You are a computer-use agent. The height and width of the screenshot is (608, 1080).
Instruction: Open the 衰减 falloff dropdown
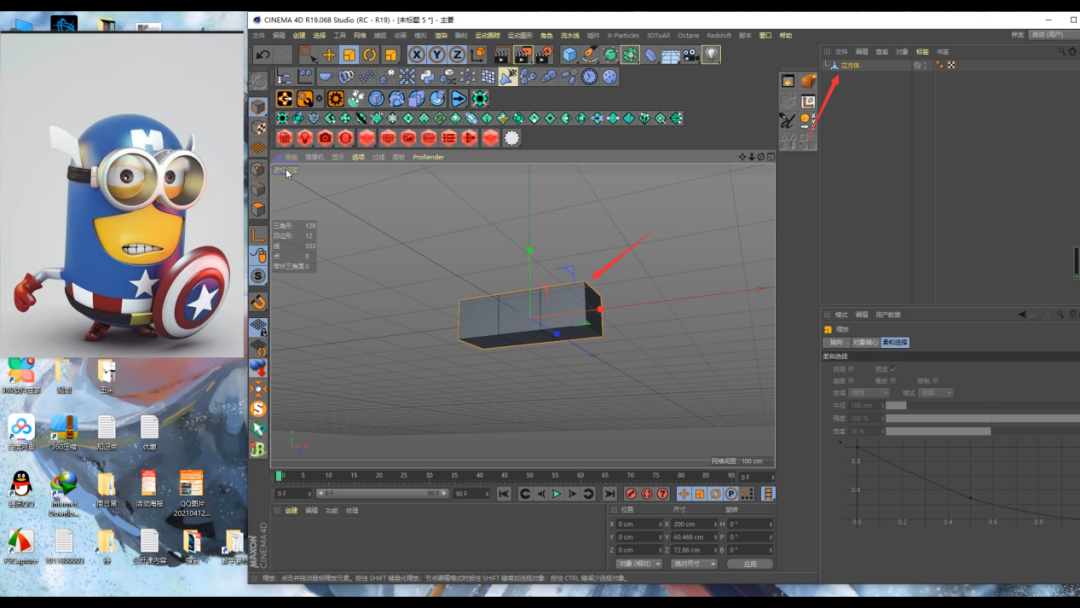[869, 392]
